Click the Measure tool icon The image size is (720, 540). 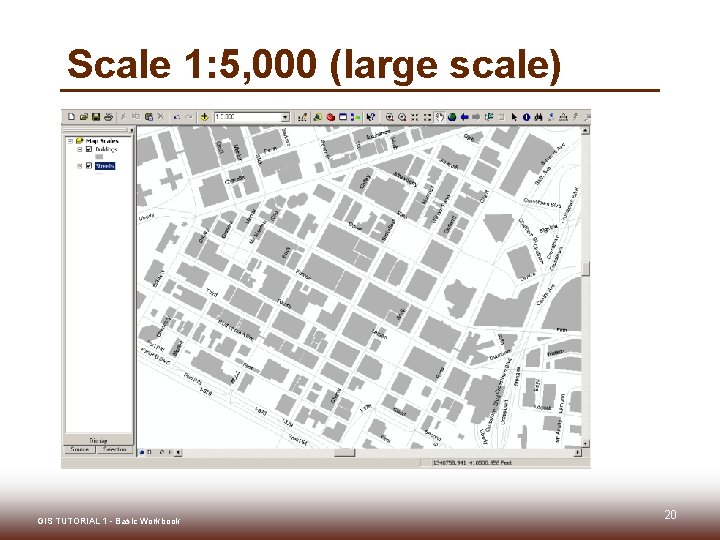click(563, 117)
